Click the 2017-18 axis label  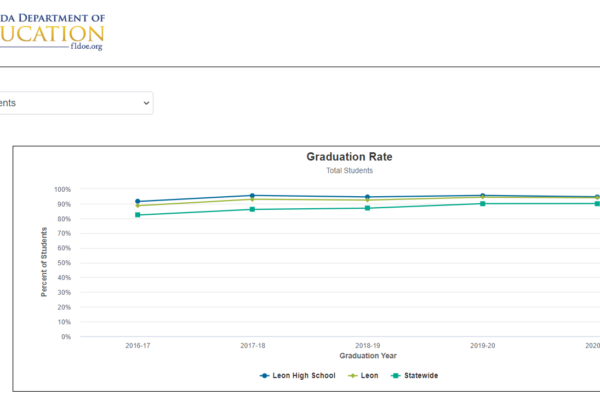click(253, 346)
